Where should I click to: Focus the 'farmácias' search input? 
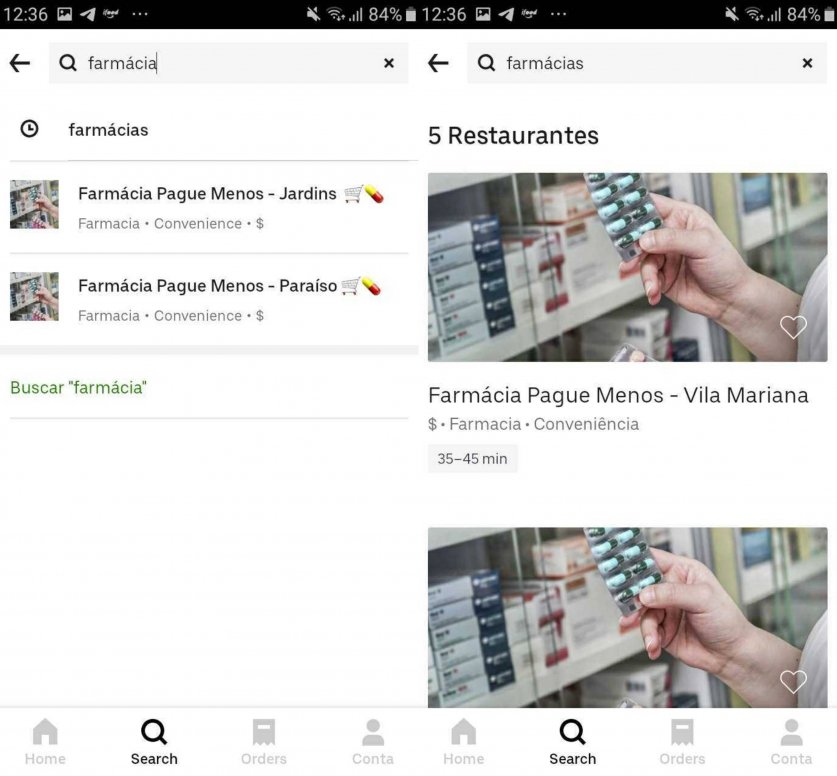point(647,63)
